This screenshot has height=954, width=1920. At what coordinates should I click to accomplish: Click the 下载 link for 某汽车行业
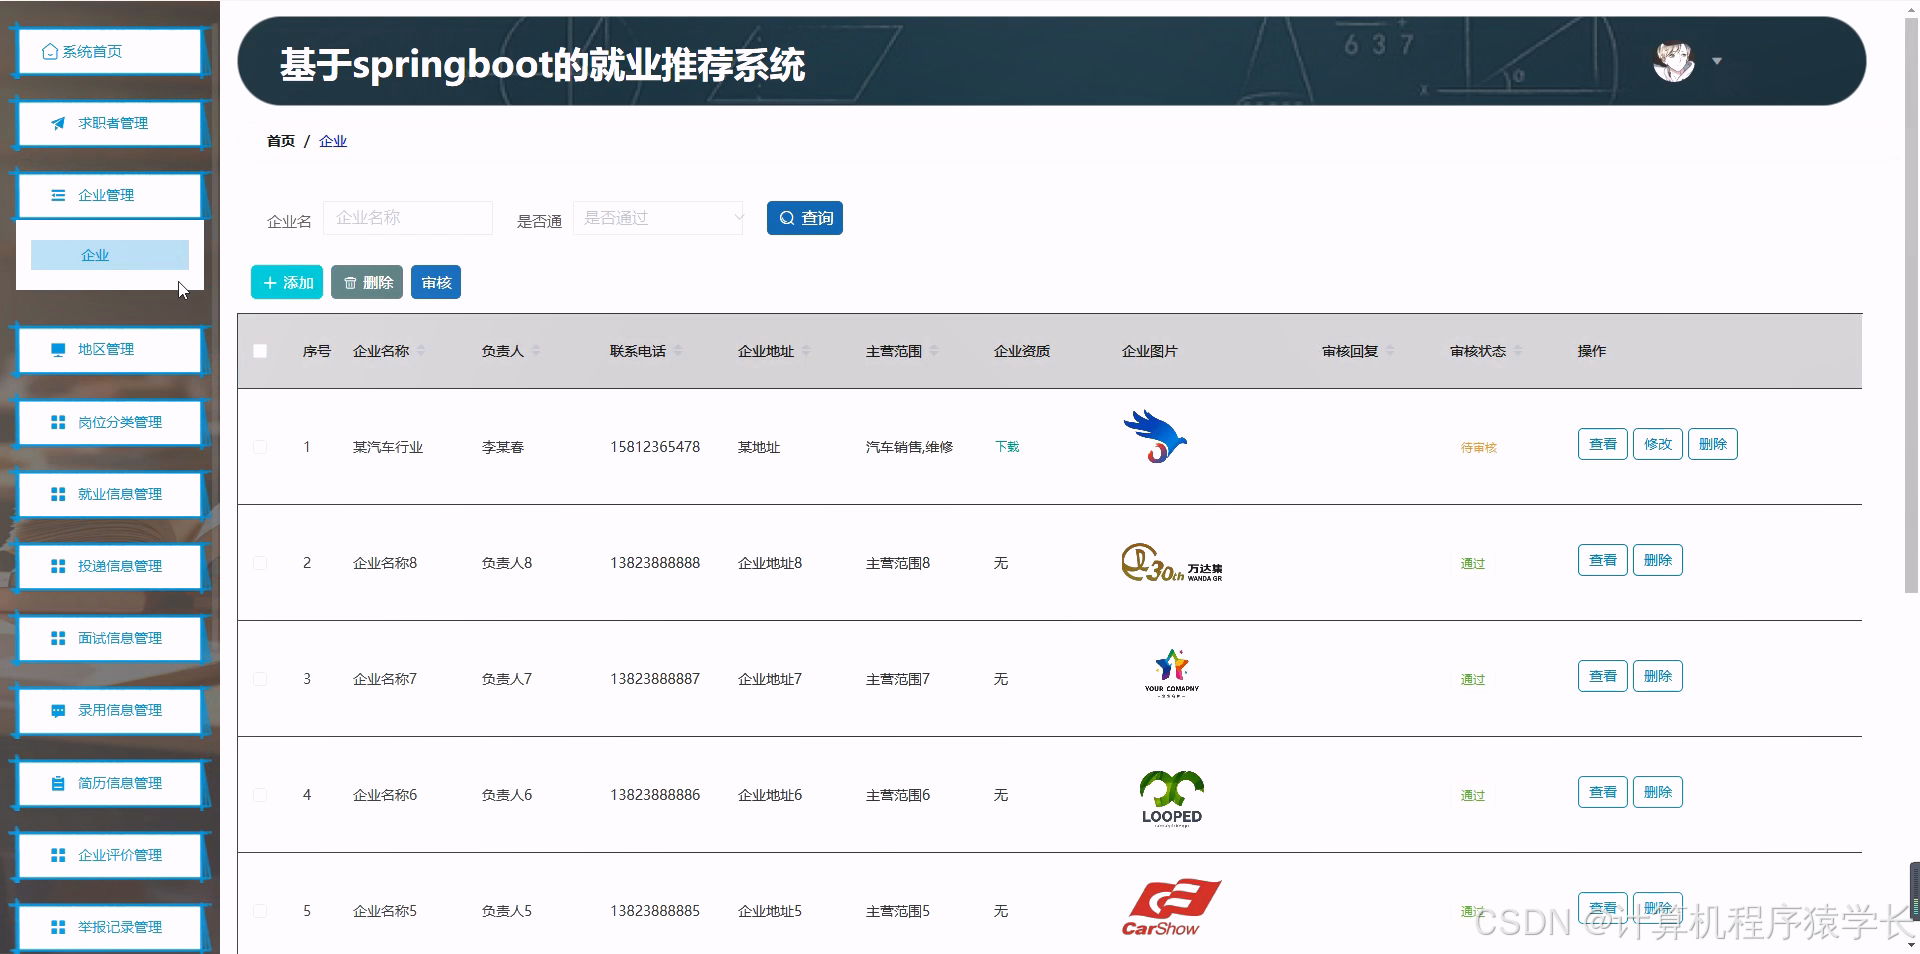point(1007,447)
